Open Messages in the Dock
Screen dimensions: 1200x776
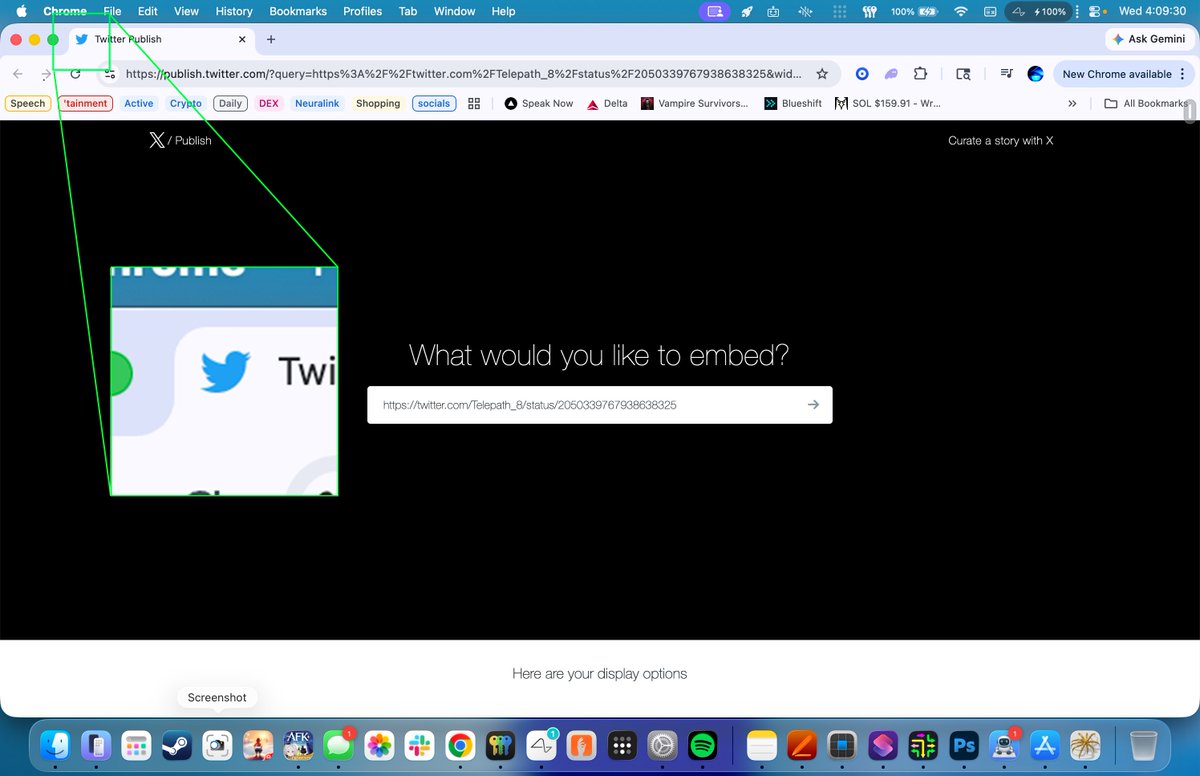point(338,745)
